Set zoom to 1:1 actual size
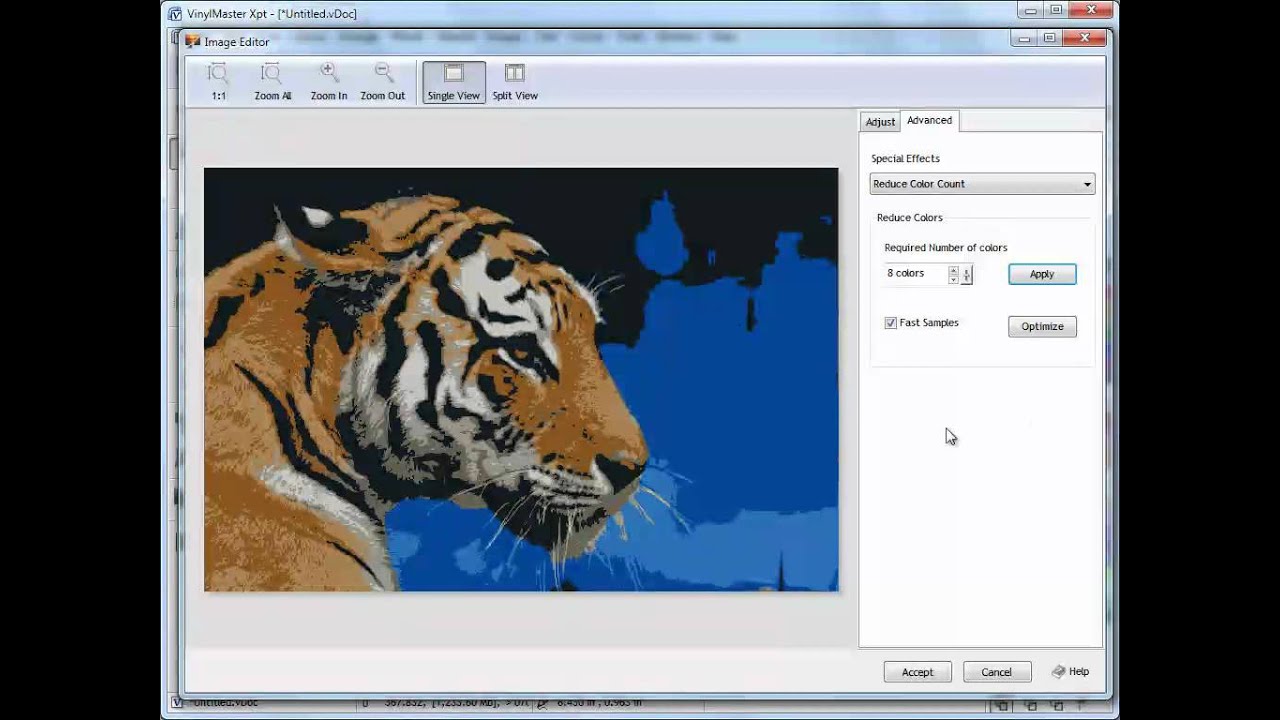The width and height of the screenshot is (1280, 720). (218, 82)
